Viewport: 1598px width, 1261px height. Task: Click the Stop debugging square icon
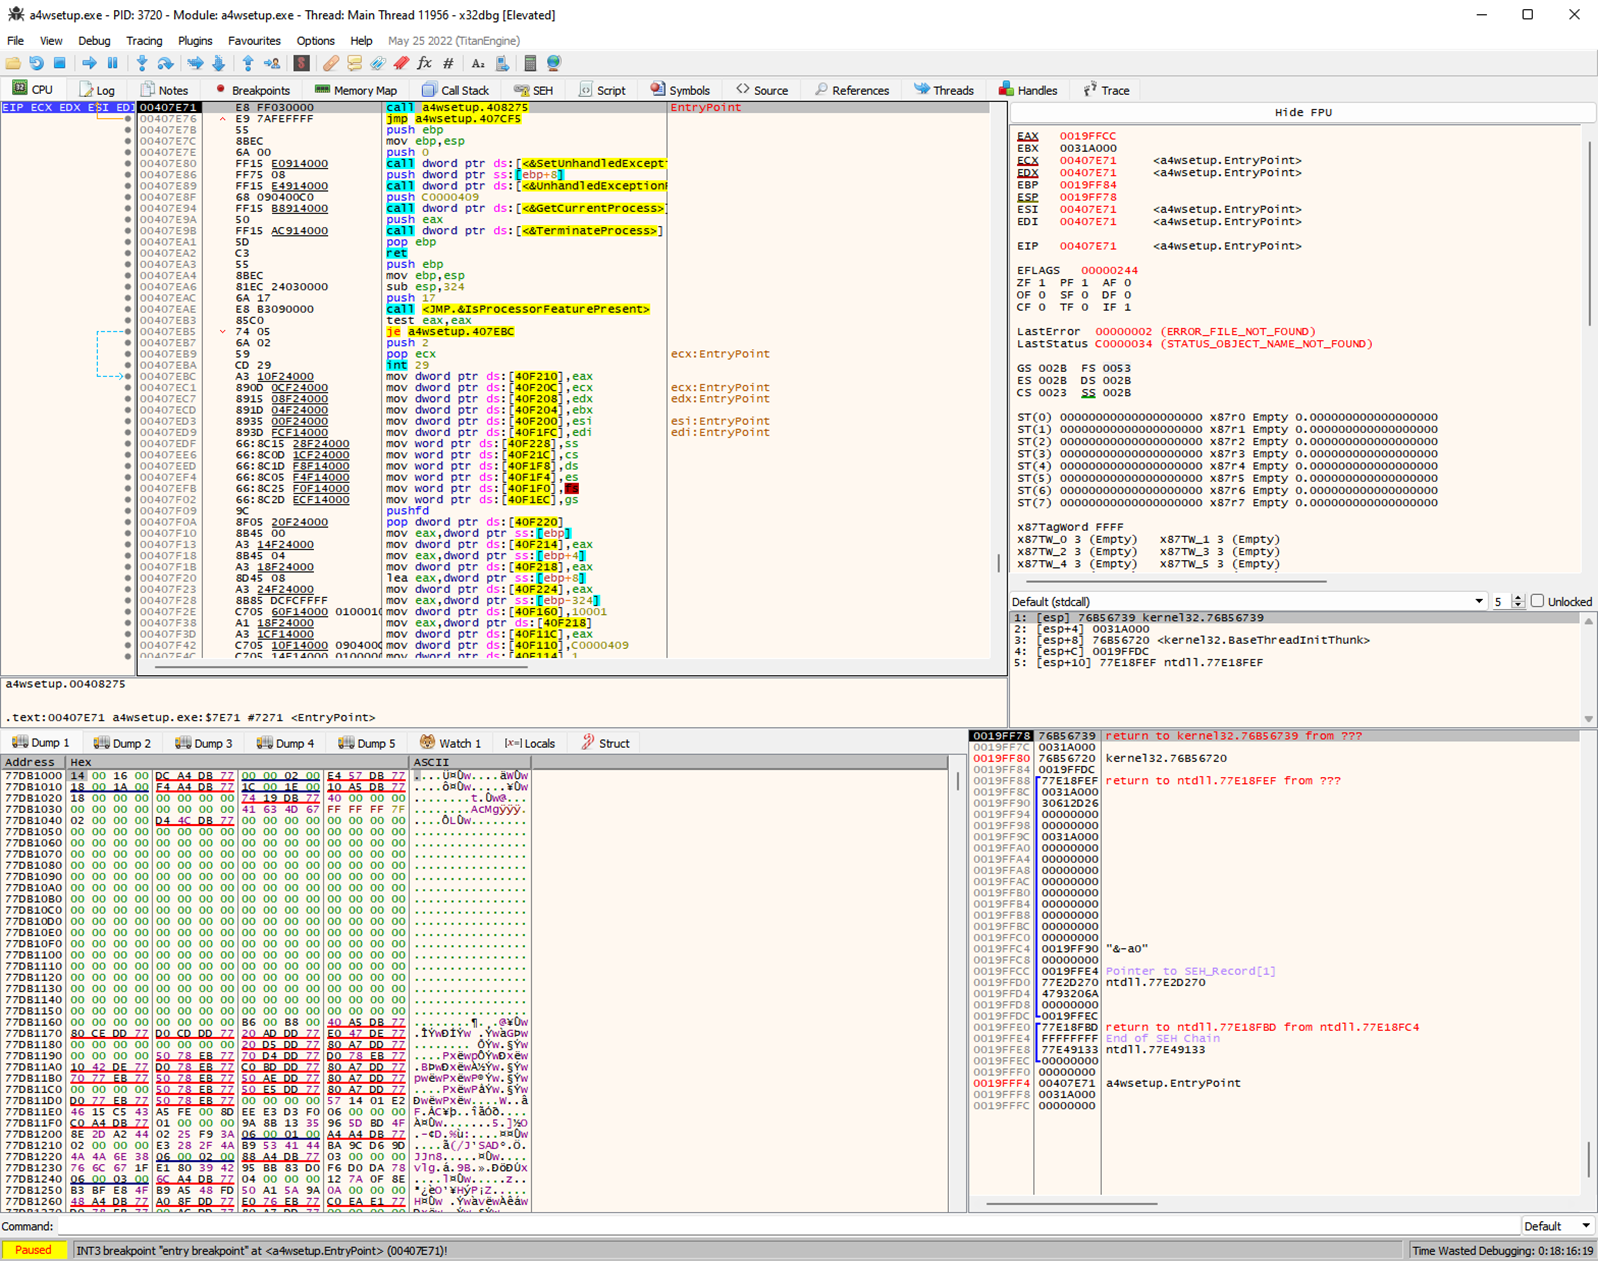tap(60, 63)
